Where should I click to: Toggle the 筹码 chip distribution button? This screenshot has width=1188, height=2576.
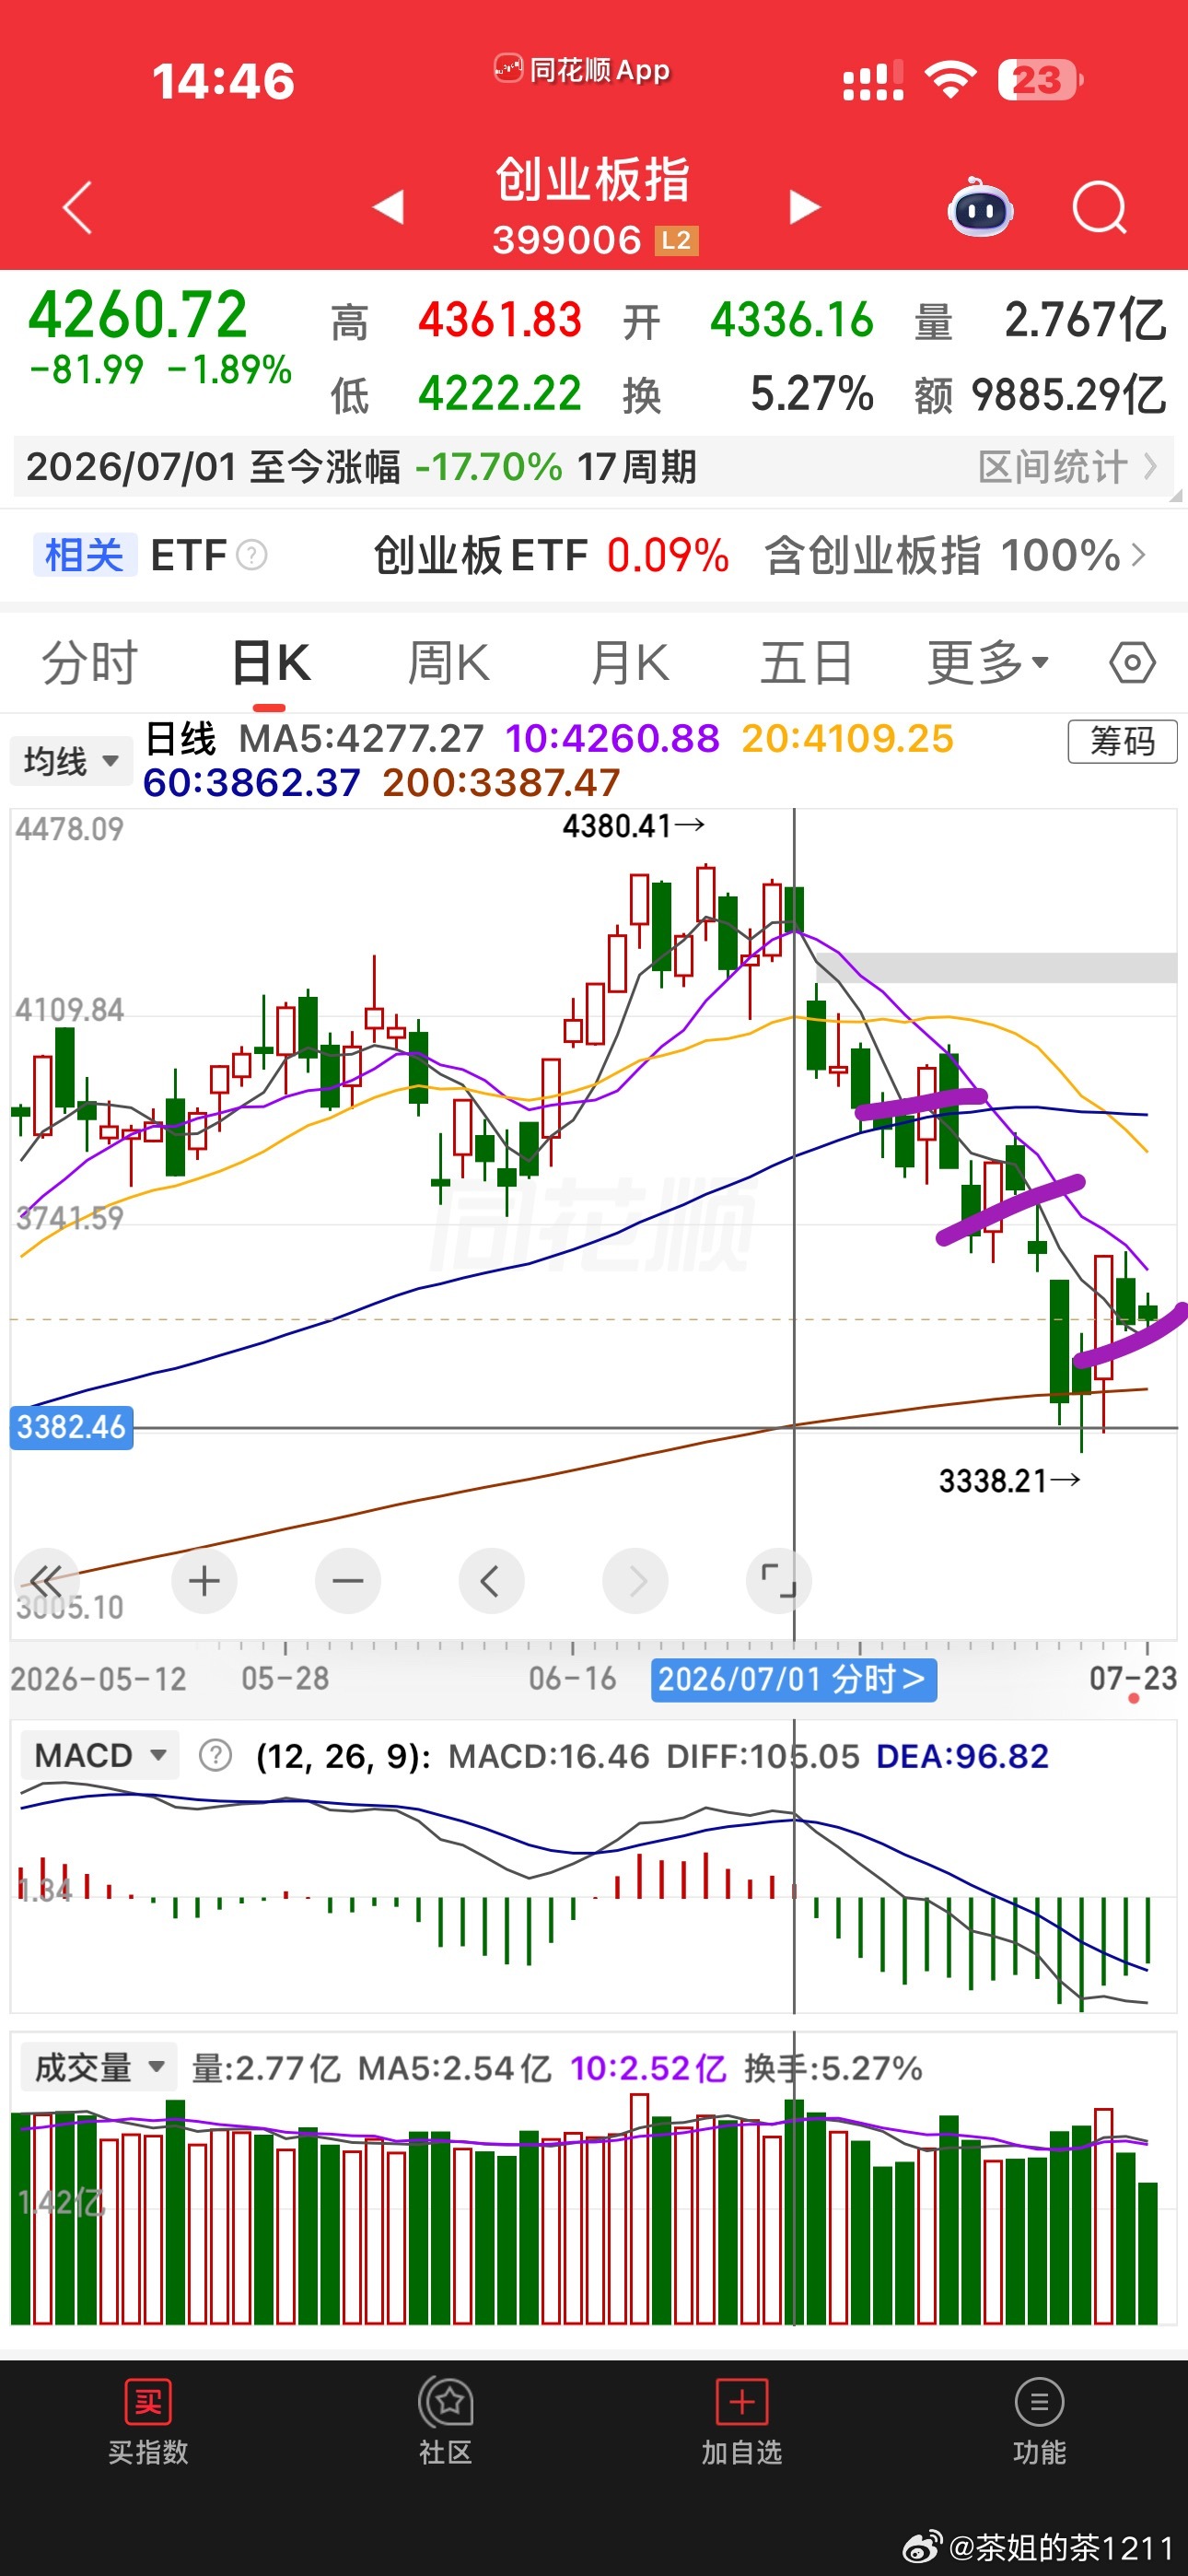point(1122,742)
